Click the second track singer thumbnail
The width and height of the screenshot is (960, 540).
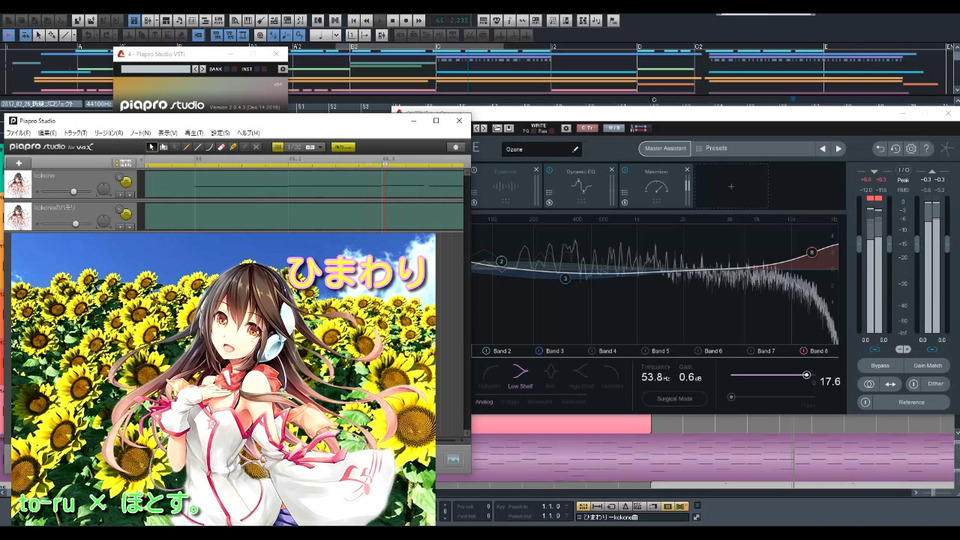click(18, 216)
